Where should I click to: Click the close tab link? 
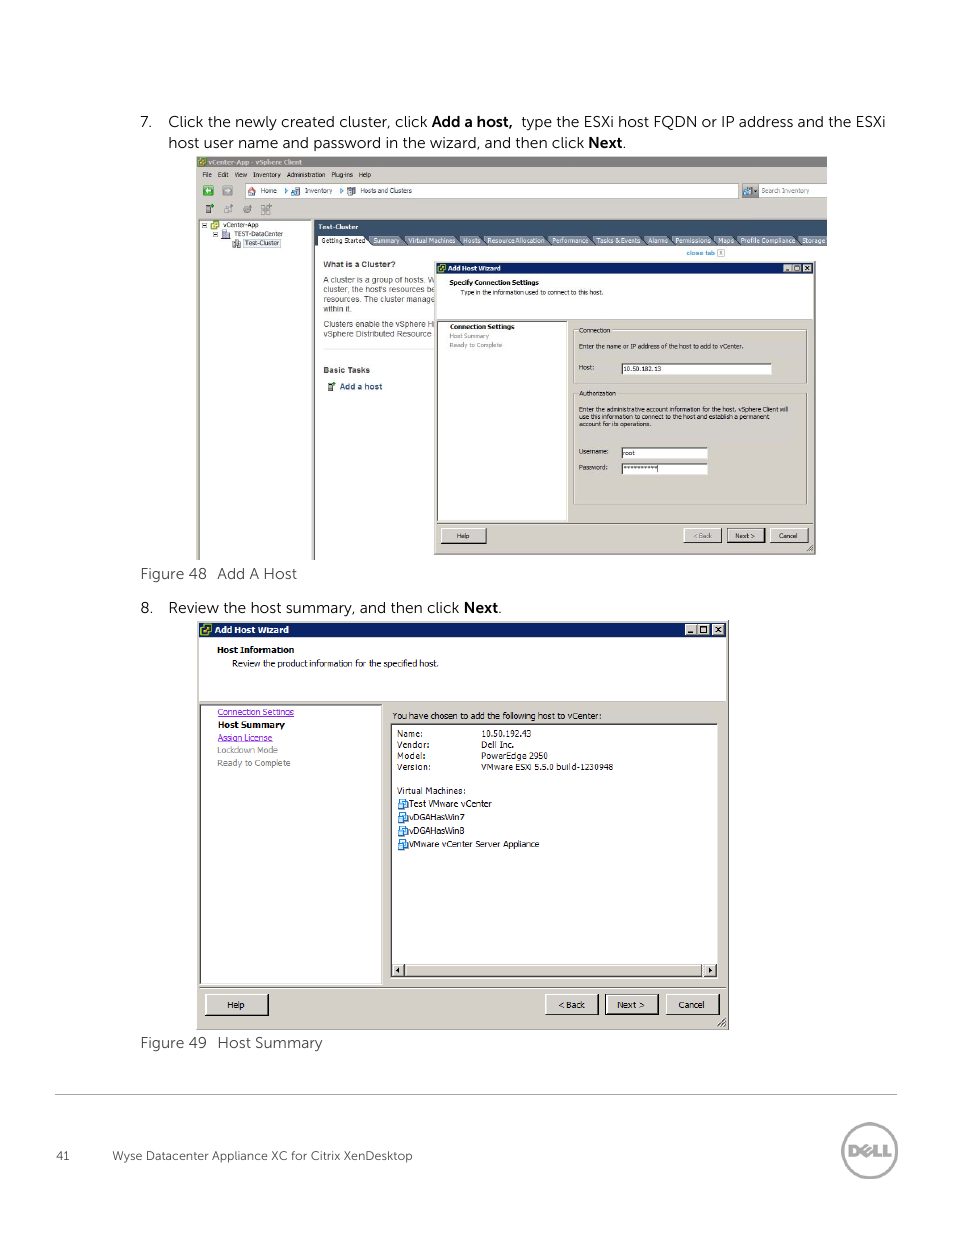700,253
